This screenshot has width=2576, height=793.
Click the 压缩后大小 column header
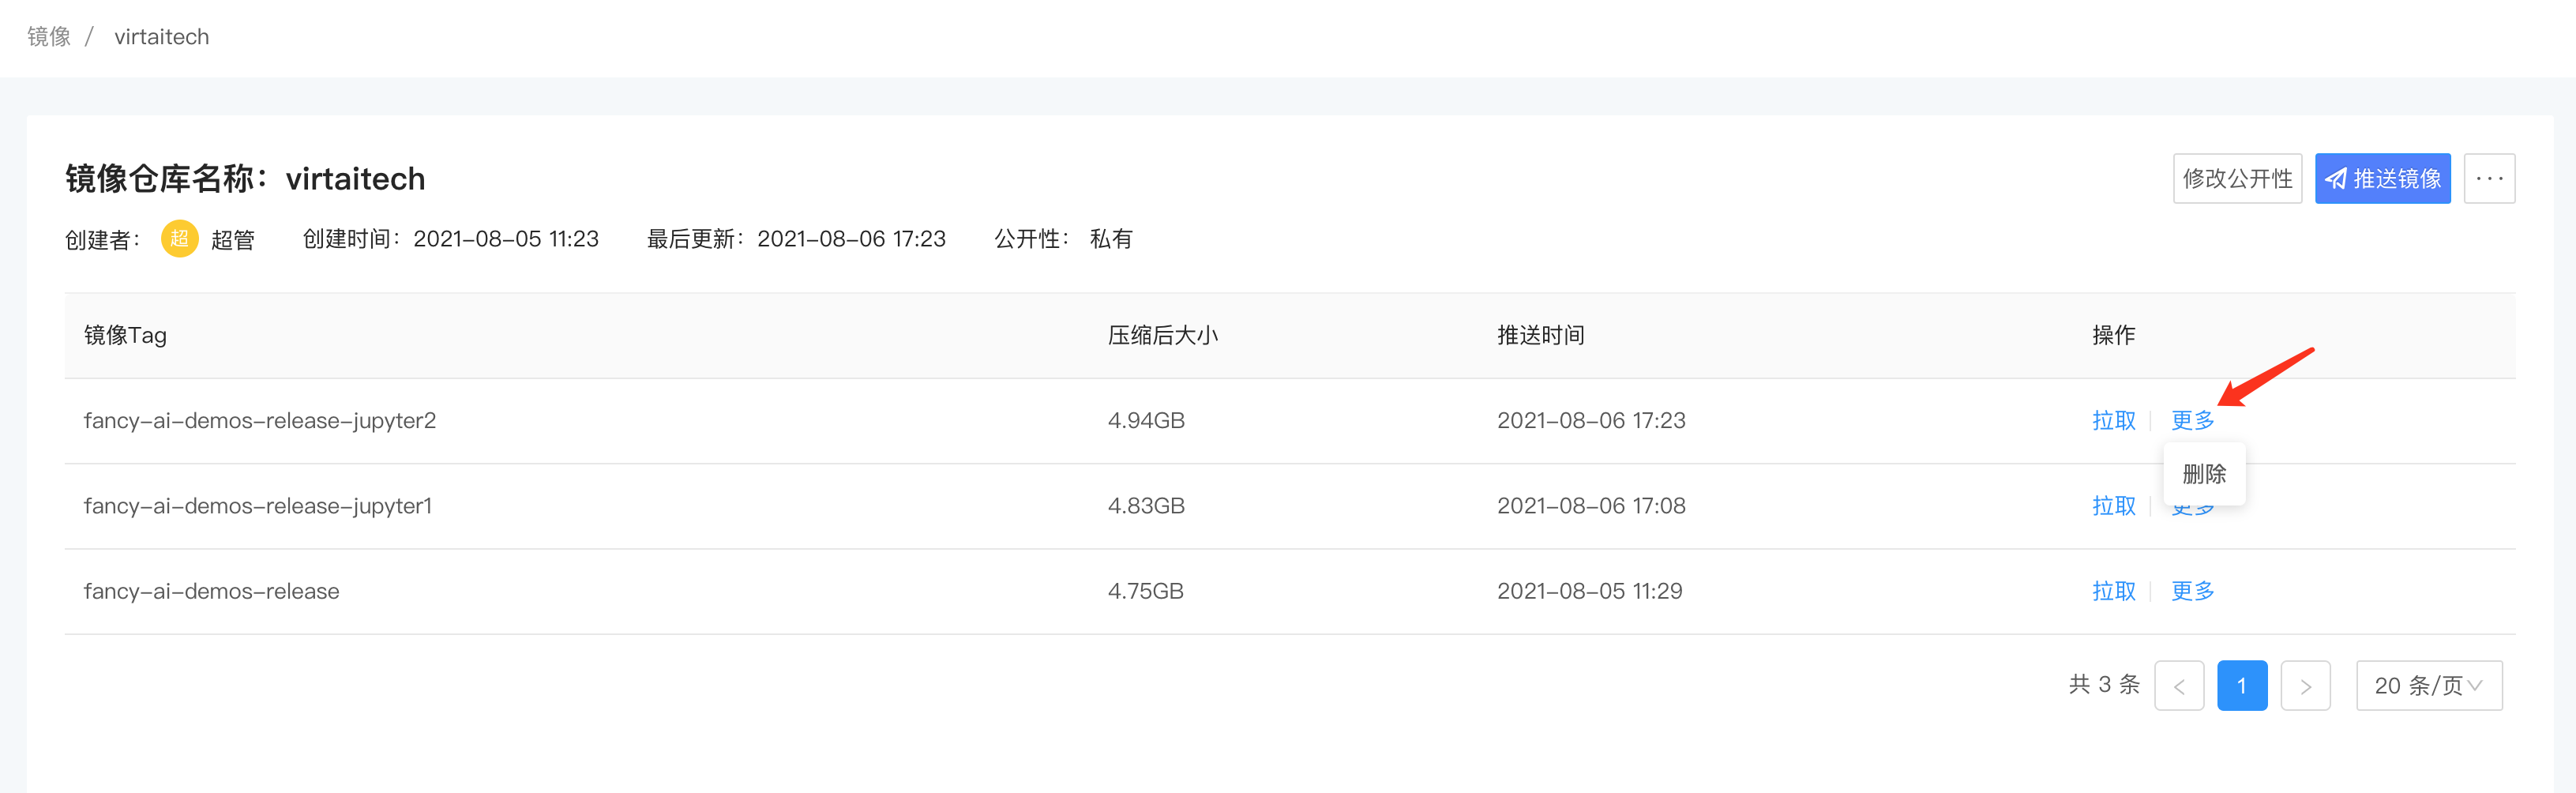(1162, 335)
